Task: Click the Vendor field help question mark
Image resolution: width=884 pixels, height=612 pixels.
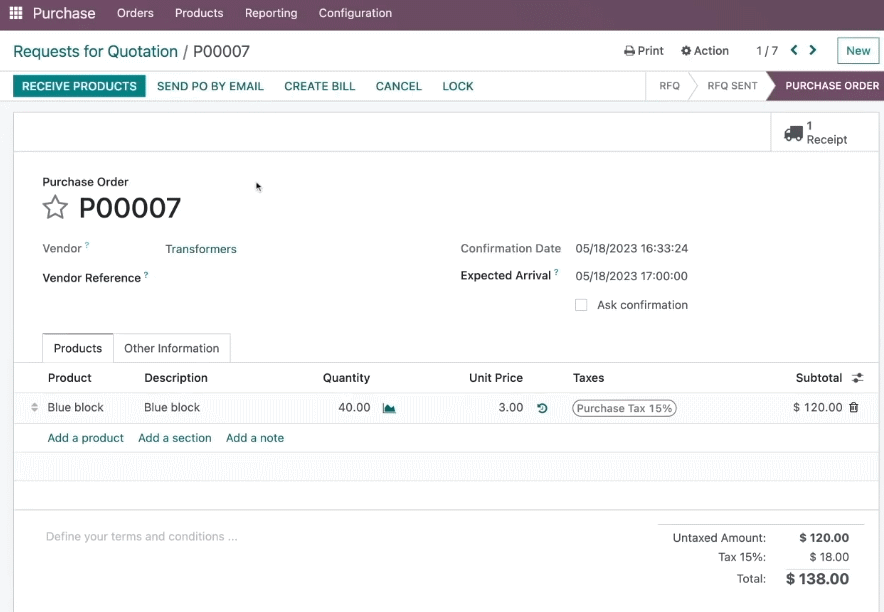Action: coord(87,245)
